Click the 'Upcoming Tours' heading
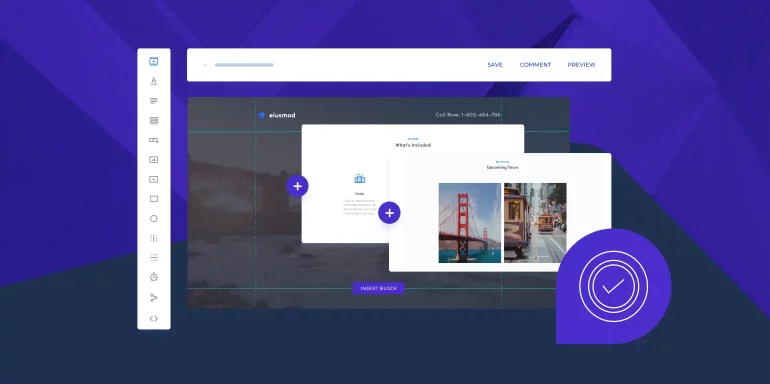770x384 pixels. click(502, 167)
